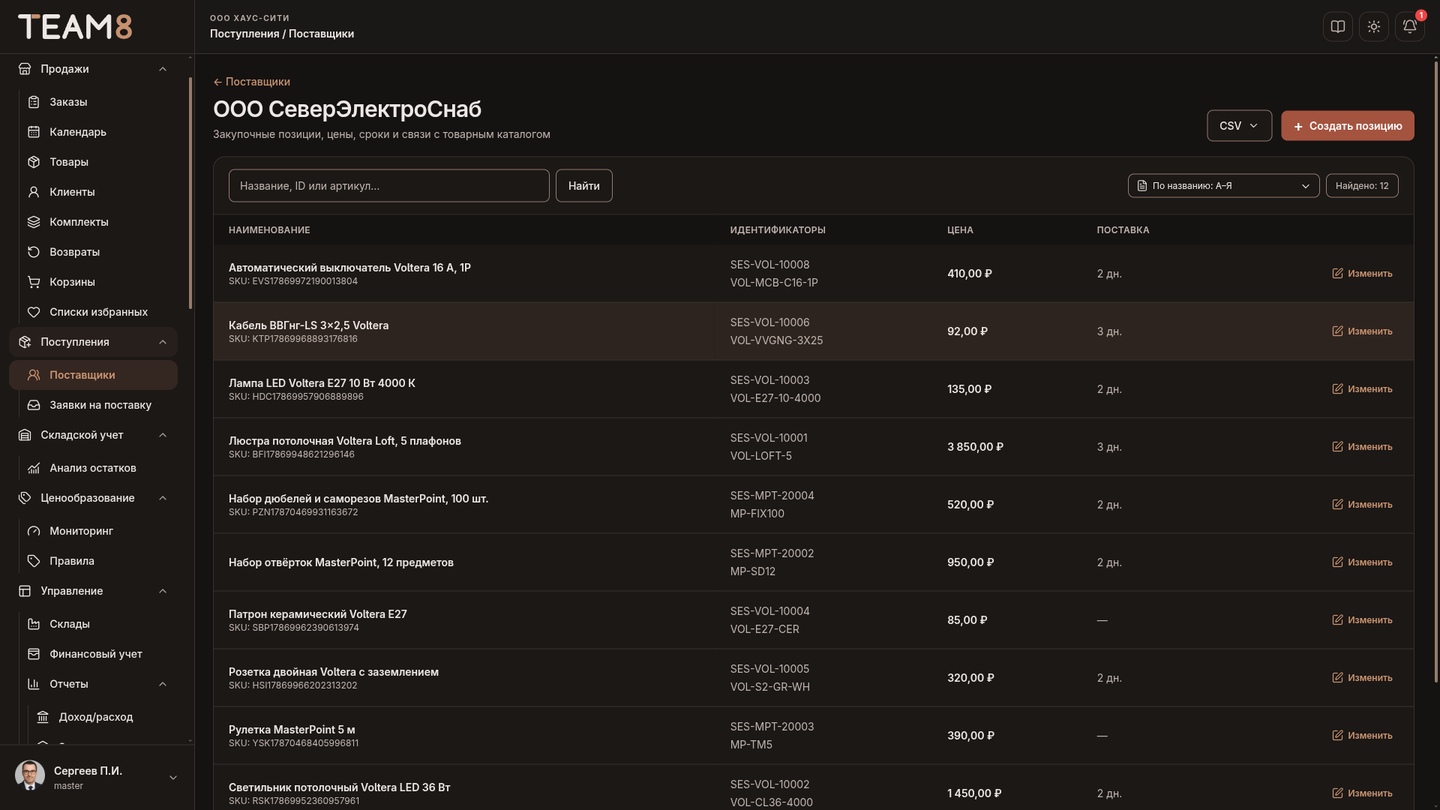Click Изменить for Рулетка MasterPoint 5 м
Viewport: 1440px width, 810px height.
point(1362,736)
